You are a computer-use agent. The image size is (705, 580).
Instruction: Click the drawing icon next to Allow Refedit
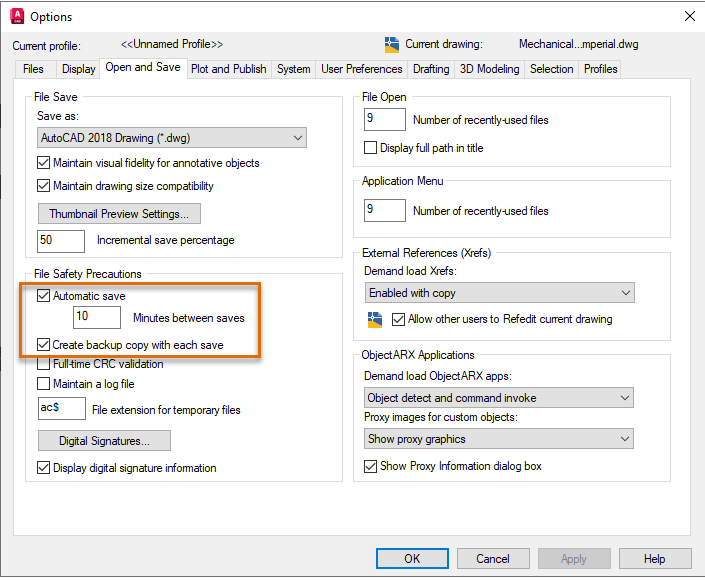[x=375, y=320]
